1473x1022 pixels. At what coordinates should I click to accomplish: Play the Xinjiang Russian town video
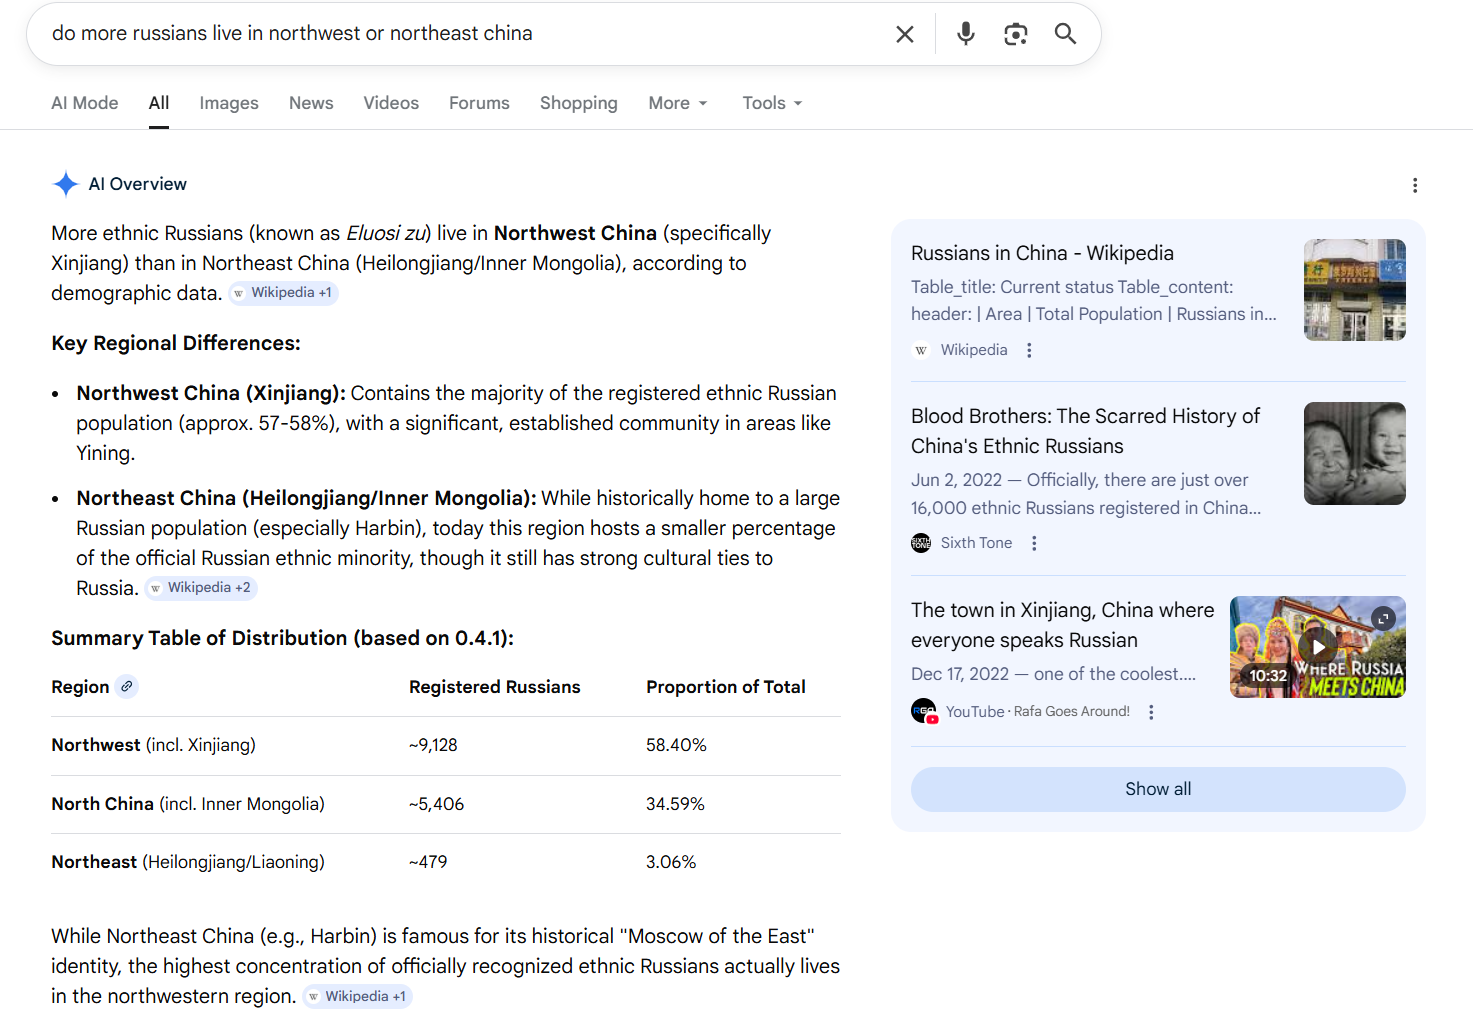tap(1317, 647)
